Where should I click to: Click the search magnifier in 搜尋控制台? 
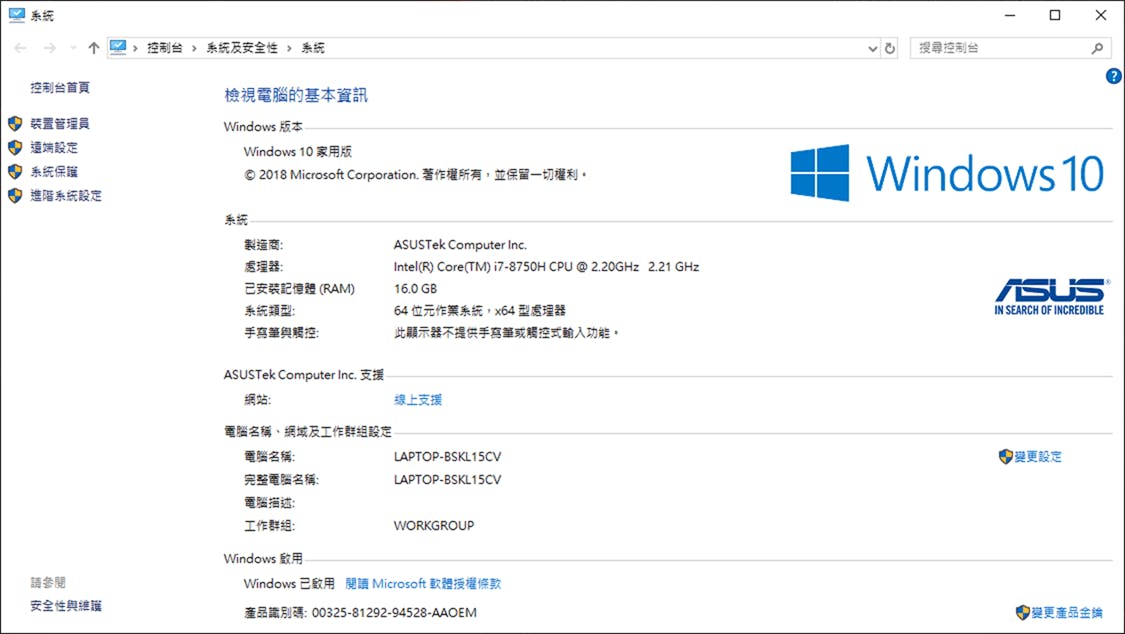1097,46
